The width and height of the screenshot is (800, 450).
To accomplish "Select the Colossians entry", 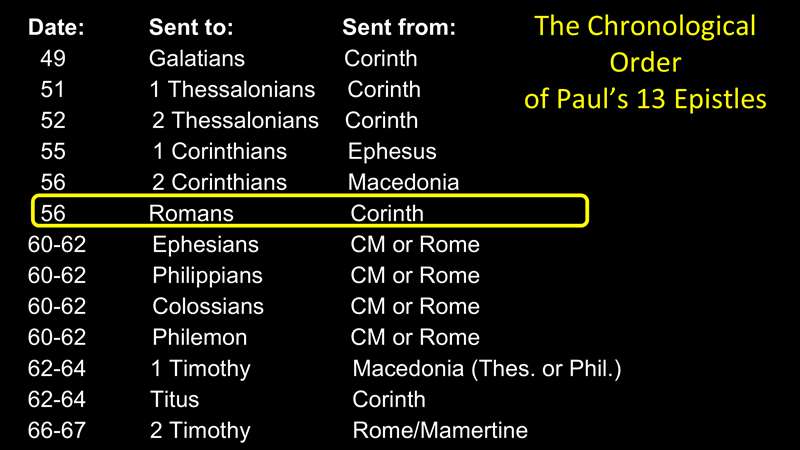I will 208,306.
